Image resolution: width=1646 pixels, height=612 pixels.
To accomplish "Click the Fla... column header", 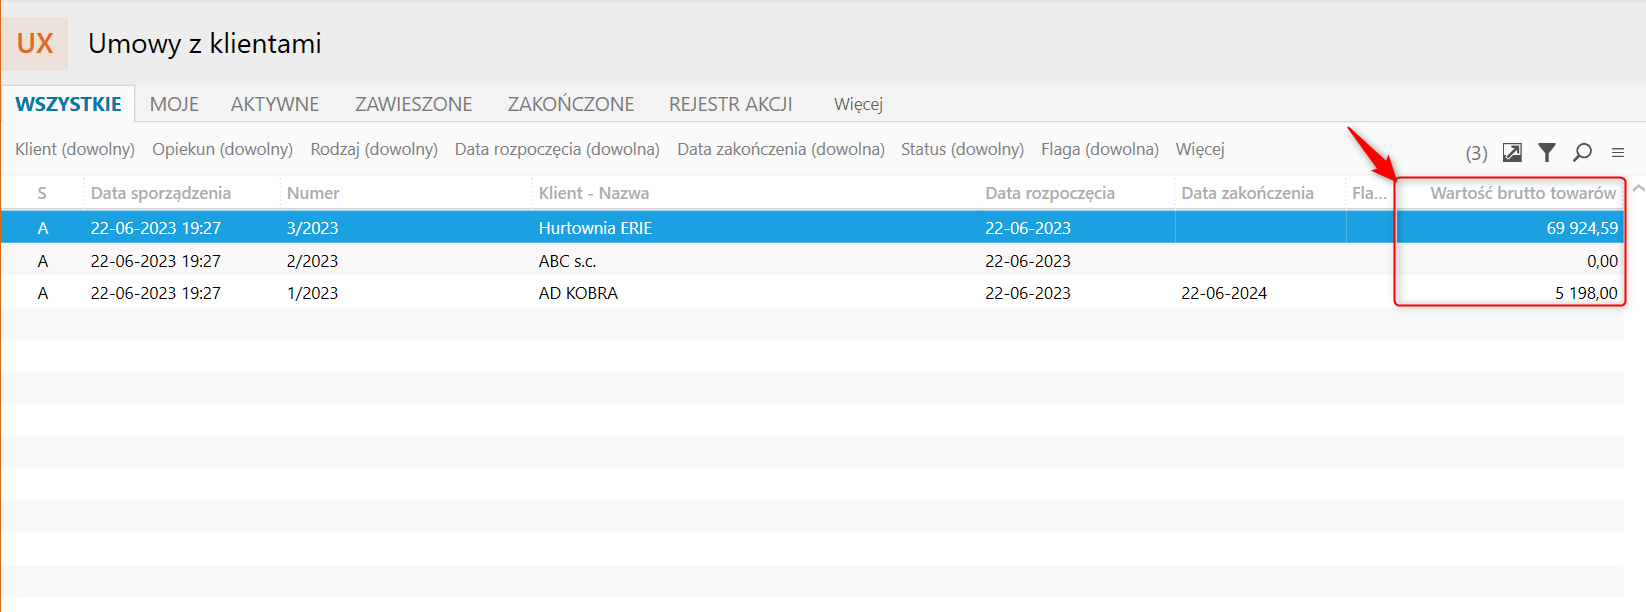I will click(x=1369, y=193).
